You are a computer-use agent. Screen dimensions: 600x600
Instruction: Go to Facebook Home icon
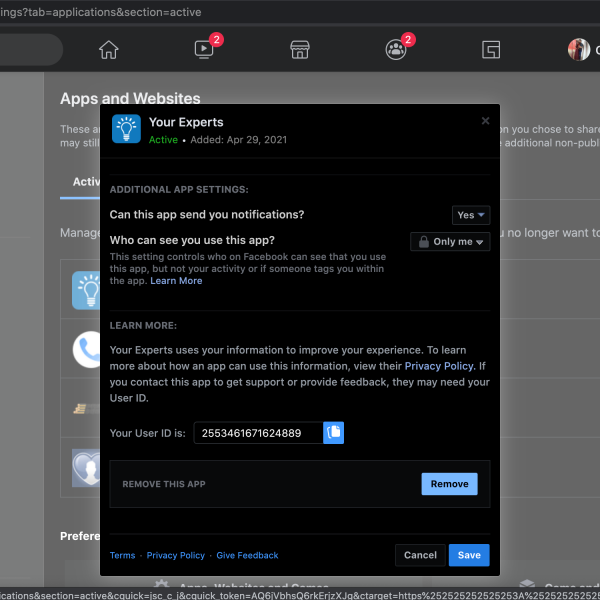tap(109, 50)
